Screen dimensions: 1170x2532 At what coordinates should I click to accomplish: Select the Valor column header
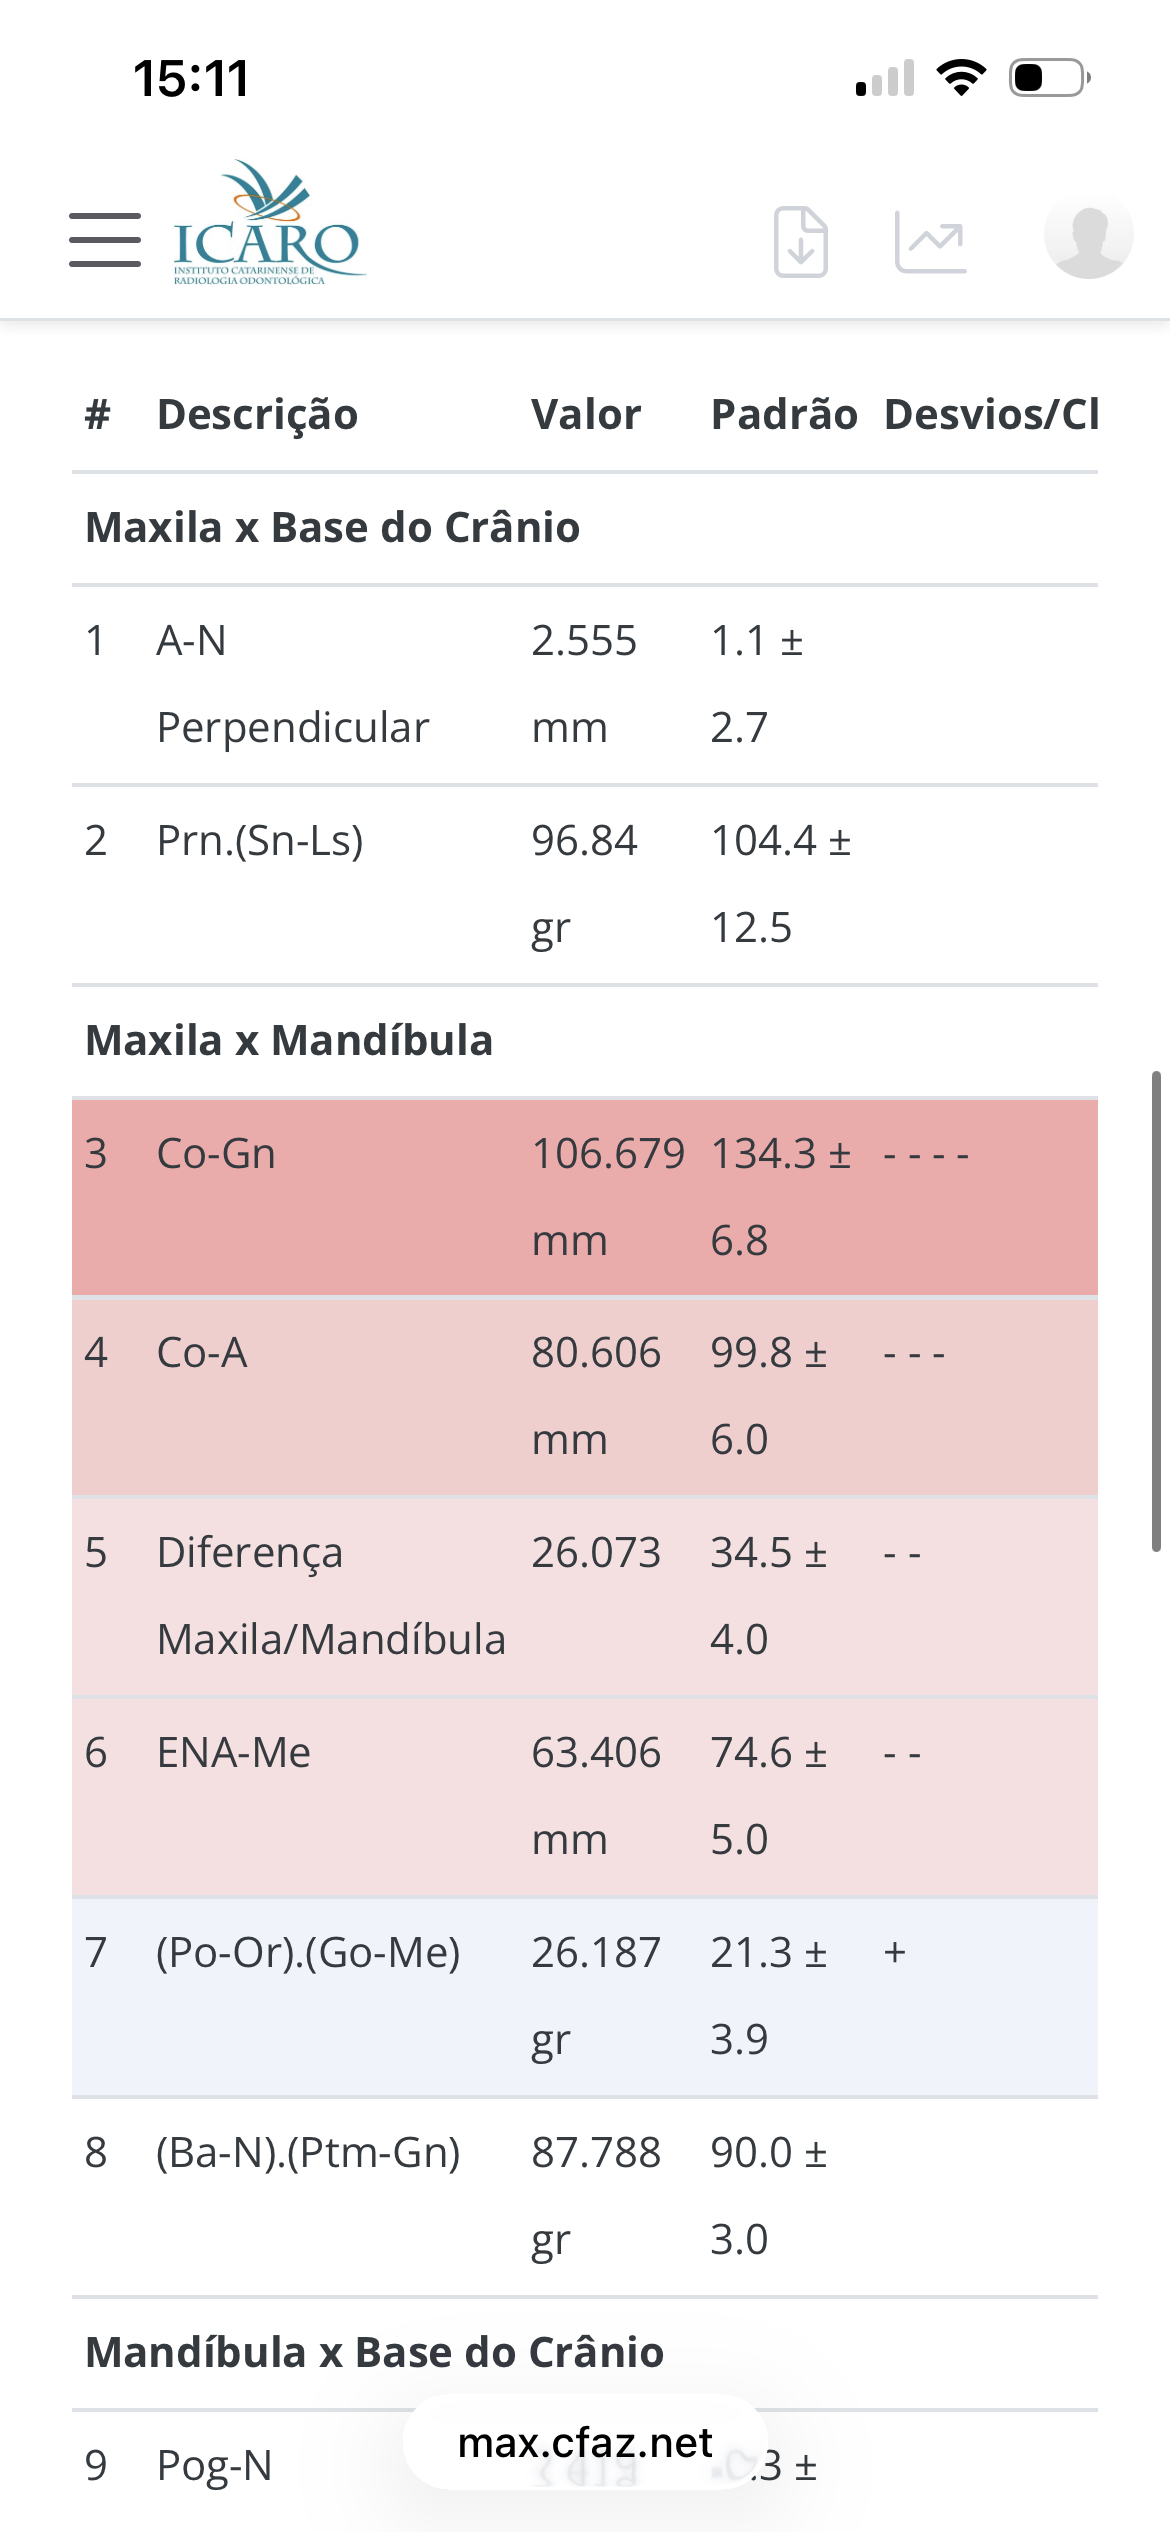pyautogui.click(x=586, y=415)
